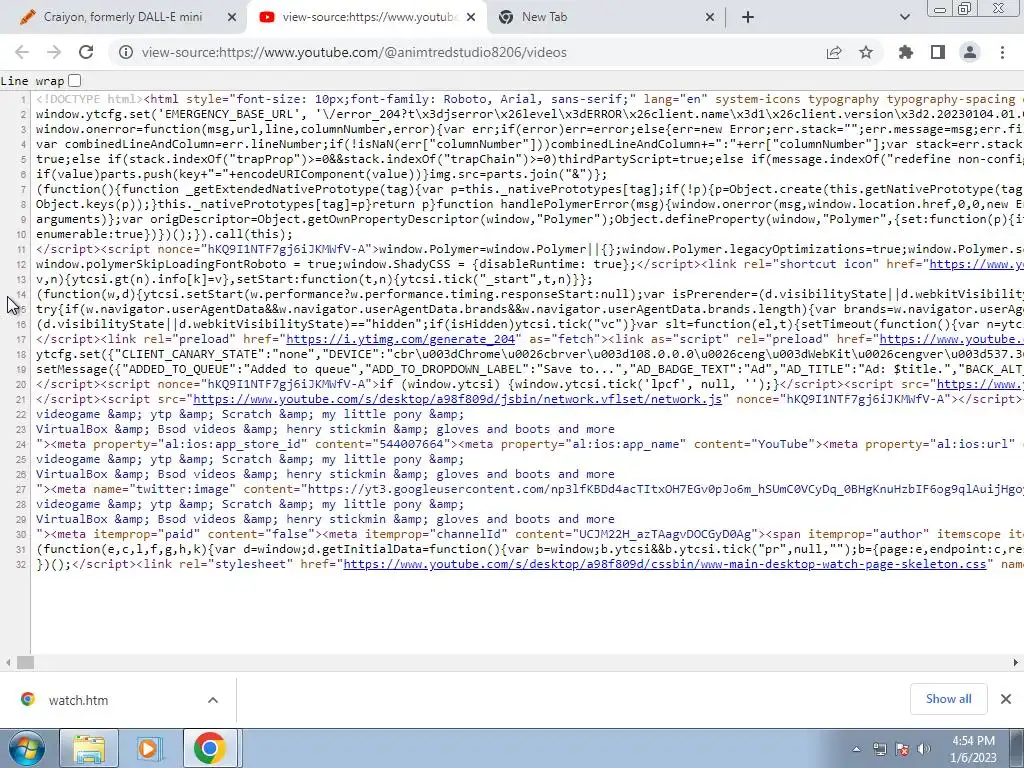
Task: Open the www-main-desktop-watch-page-skeleton.css link
Action: pyautogui.click(x=664, y=564)
